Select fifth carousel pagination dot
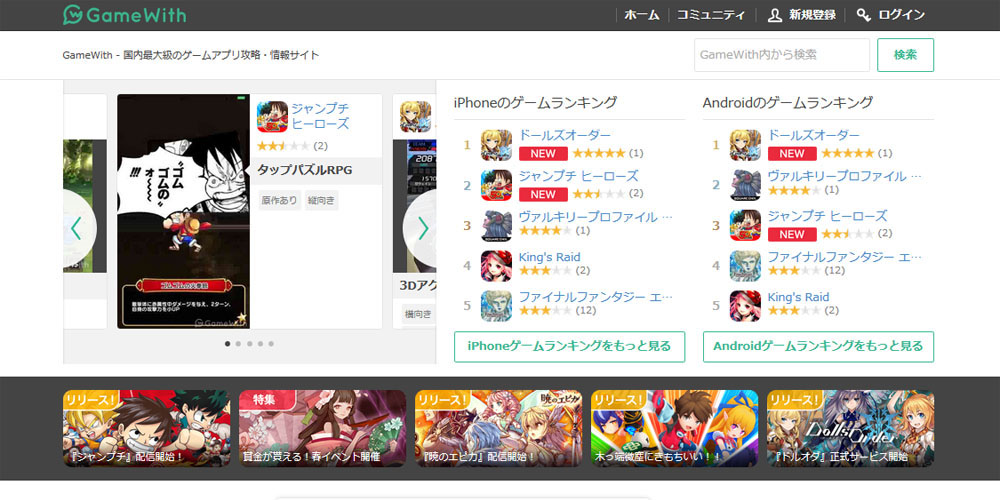1000x500 pixels. pyautogui.click(x=271, y=344)
